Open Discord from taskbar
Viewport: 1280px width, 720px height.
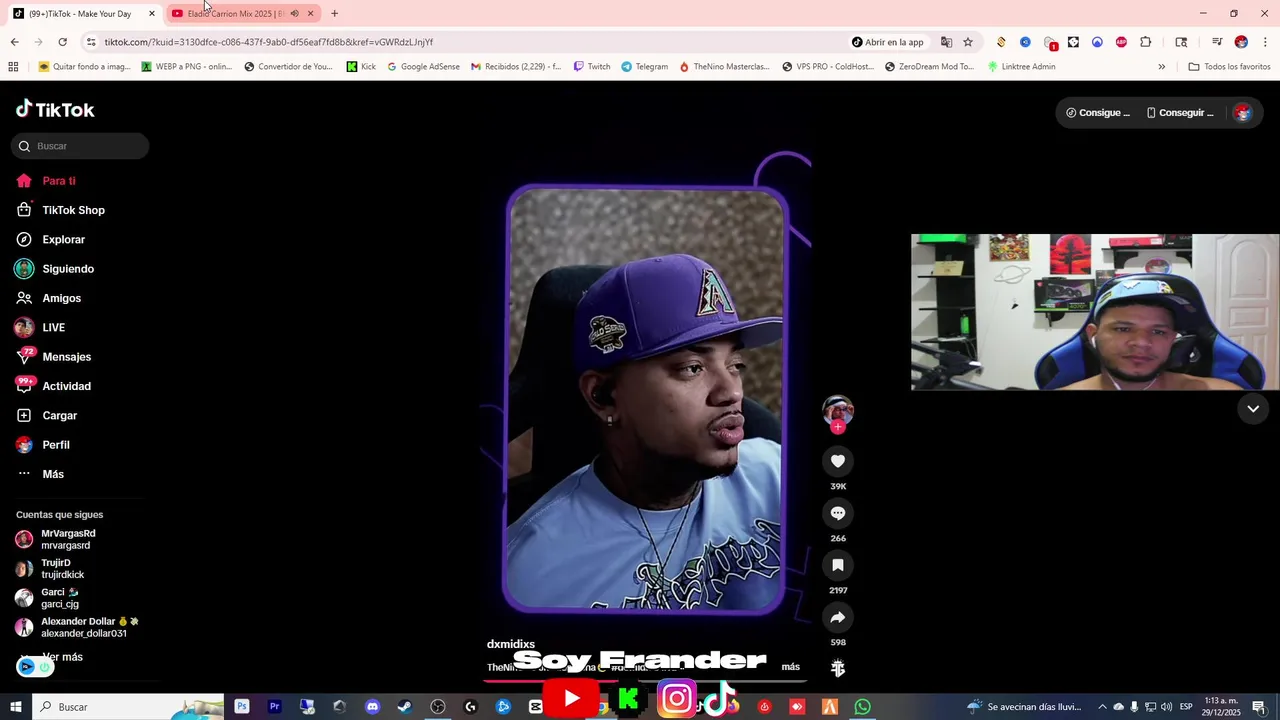372,707
